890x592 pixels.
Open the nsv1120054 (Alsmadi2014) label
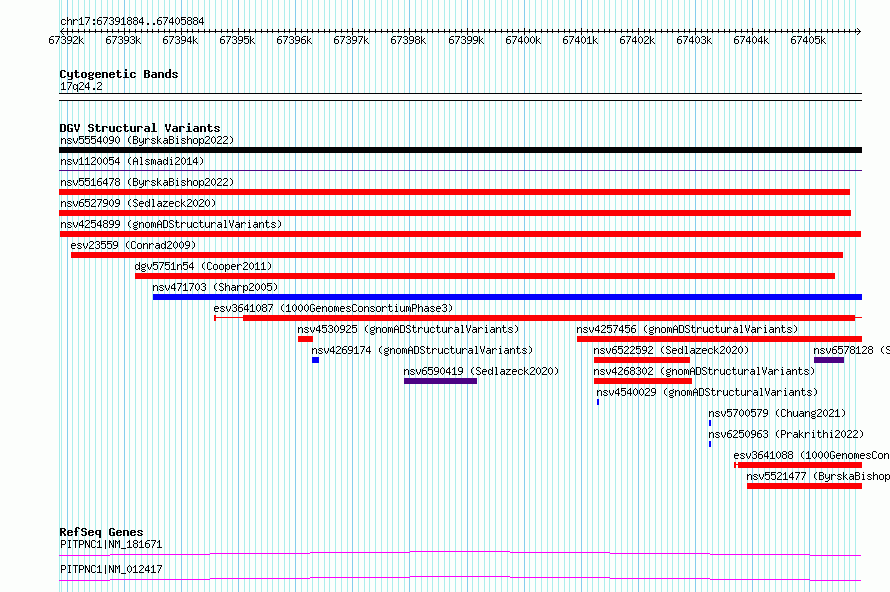coord(132,161)
